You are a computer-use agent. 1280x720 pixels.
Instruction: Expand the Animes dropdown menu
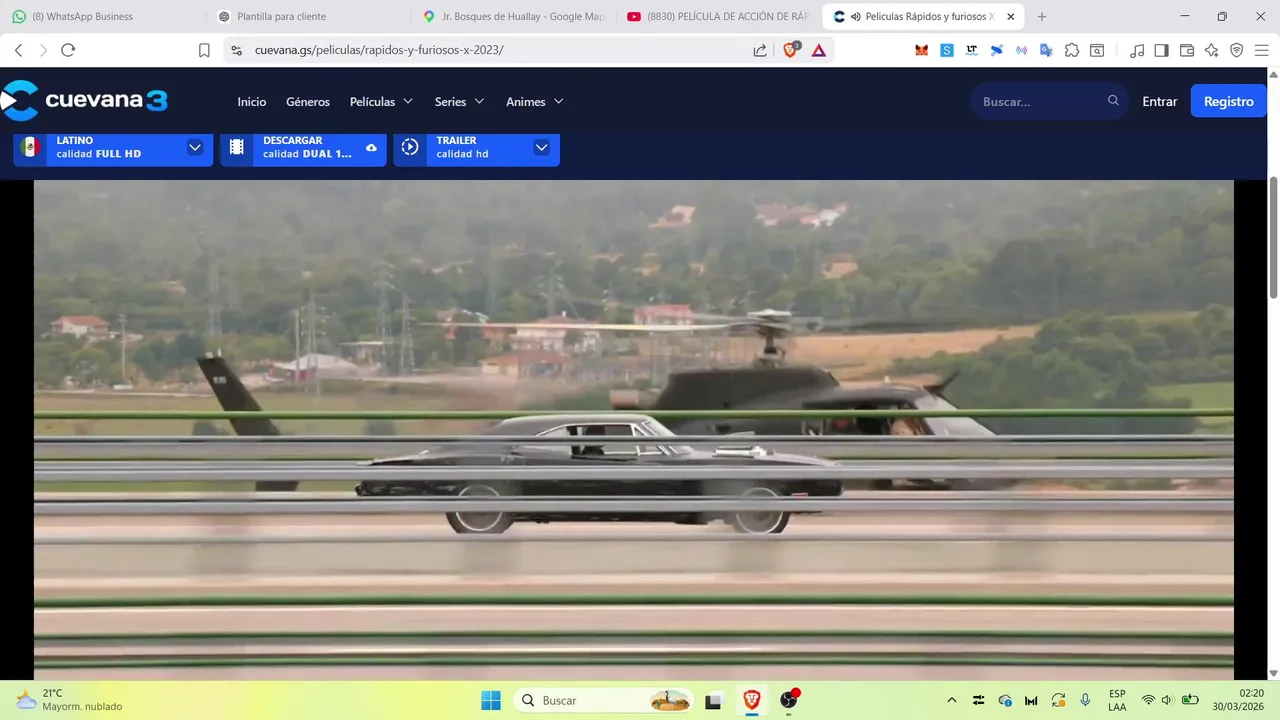click(x=535, y=102)
